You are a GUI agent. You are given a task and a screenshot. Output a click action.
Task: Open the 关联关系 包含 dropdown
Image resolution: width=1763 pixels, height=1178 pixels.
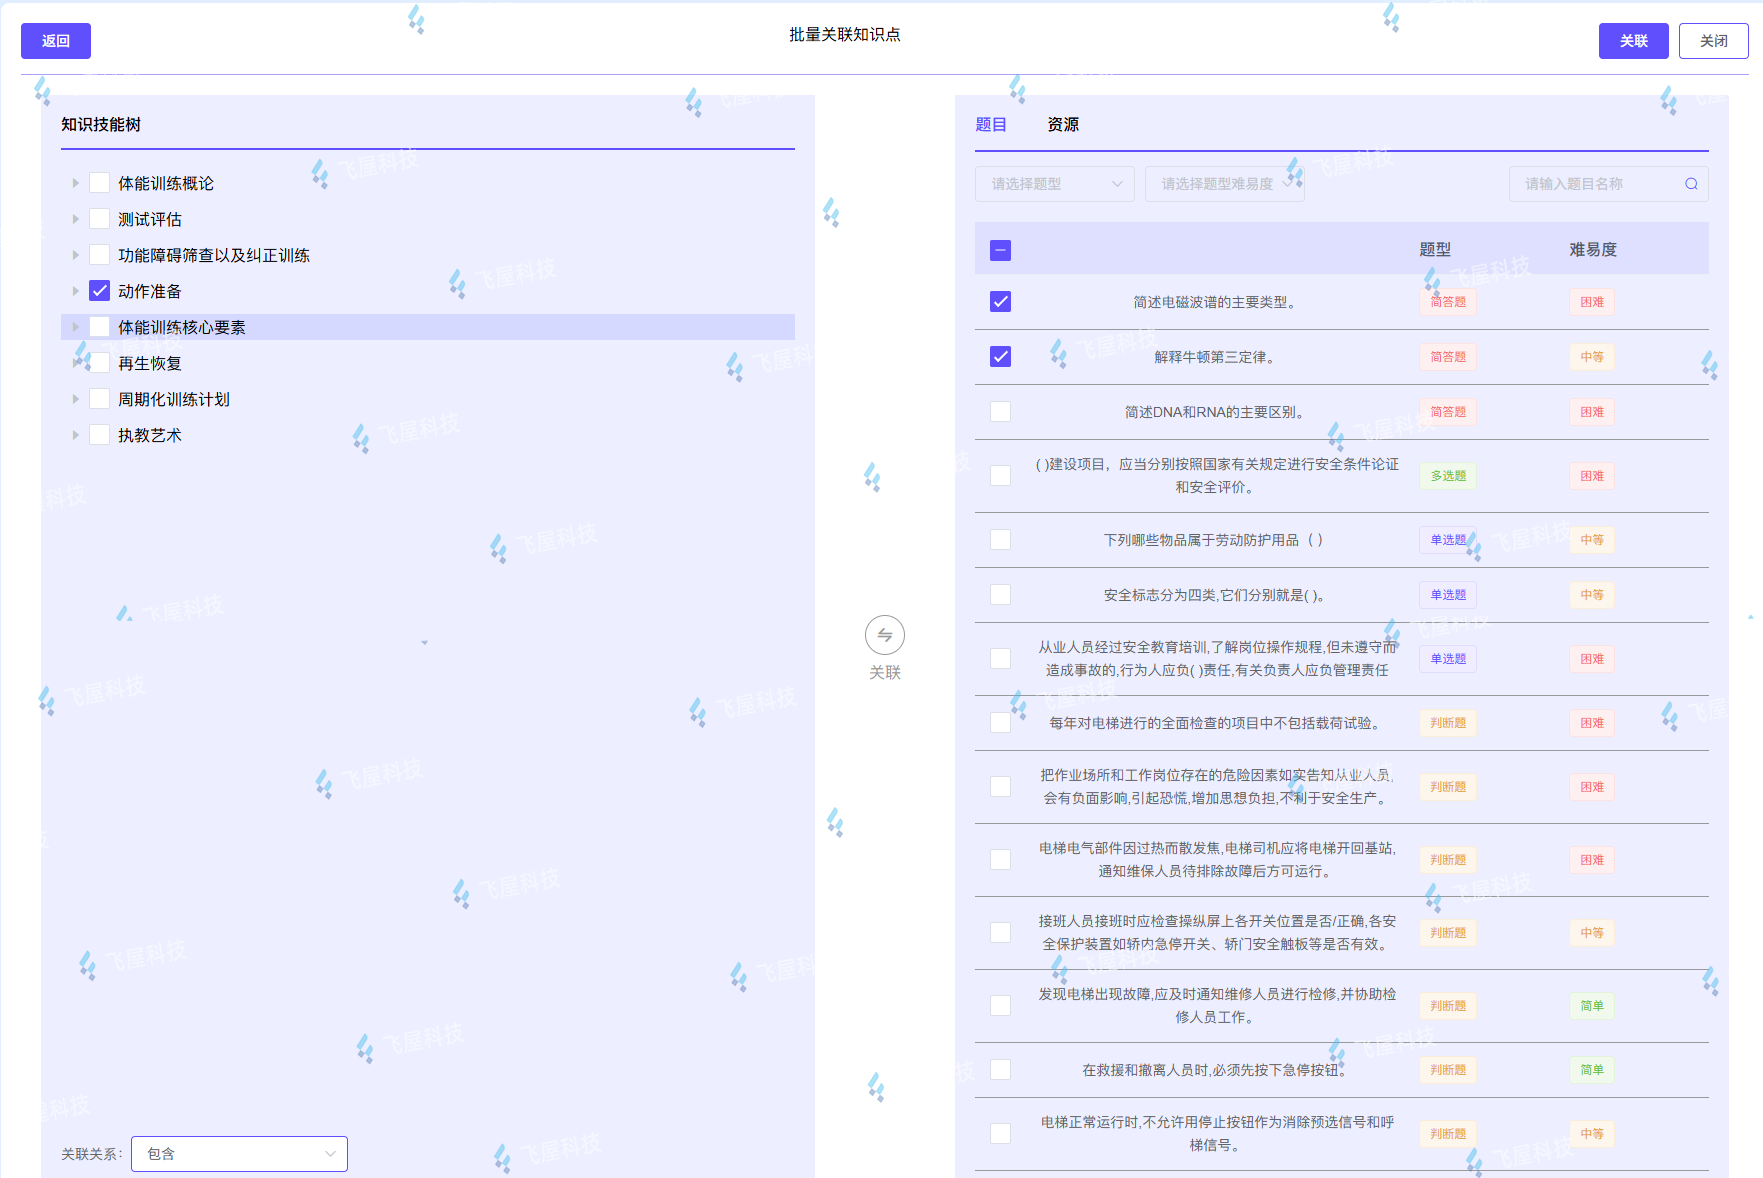(x=239, y=1153)
